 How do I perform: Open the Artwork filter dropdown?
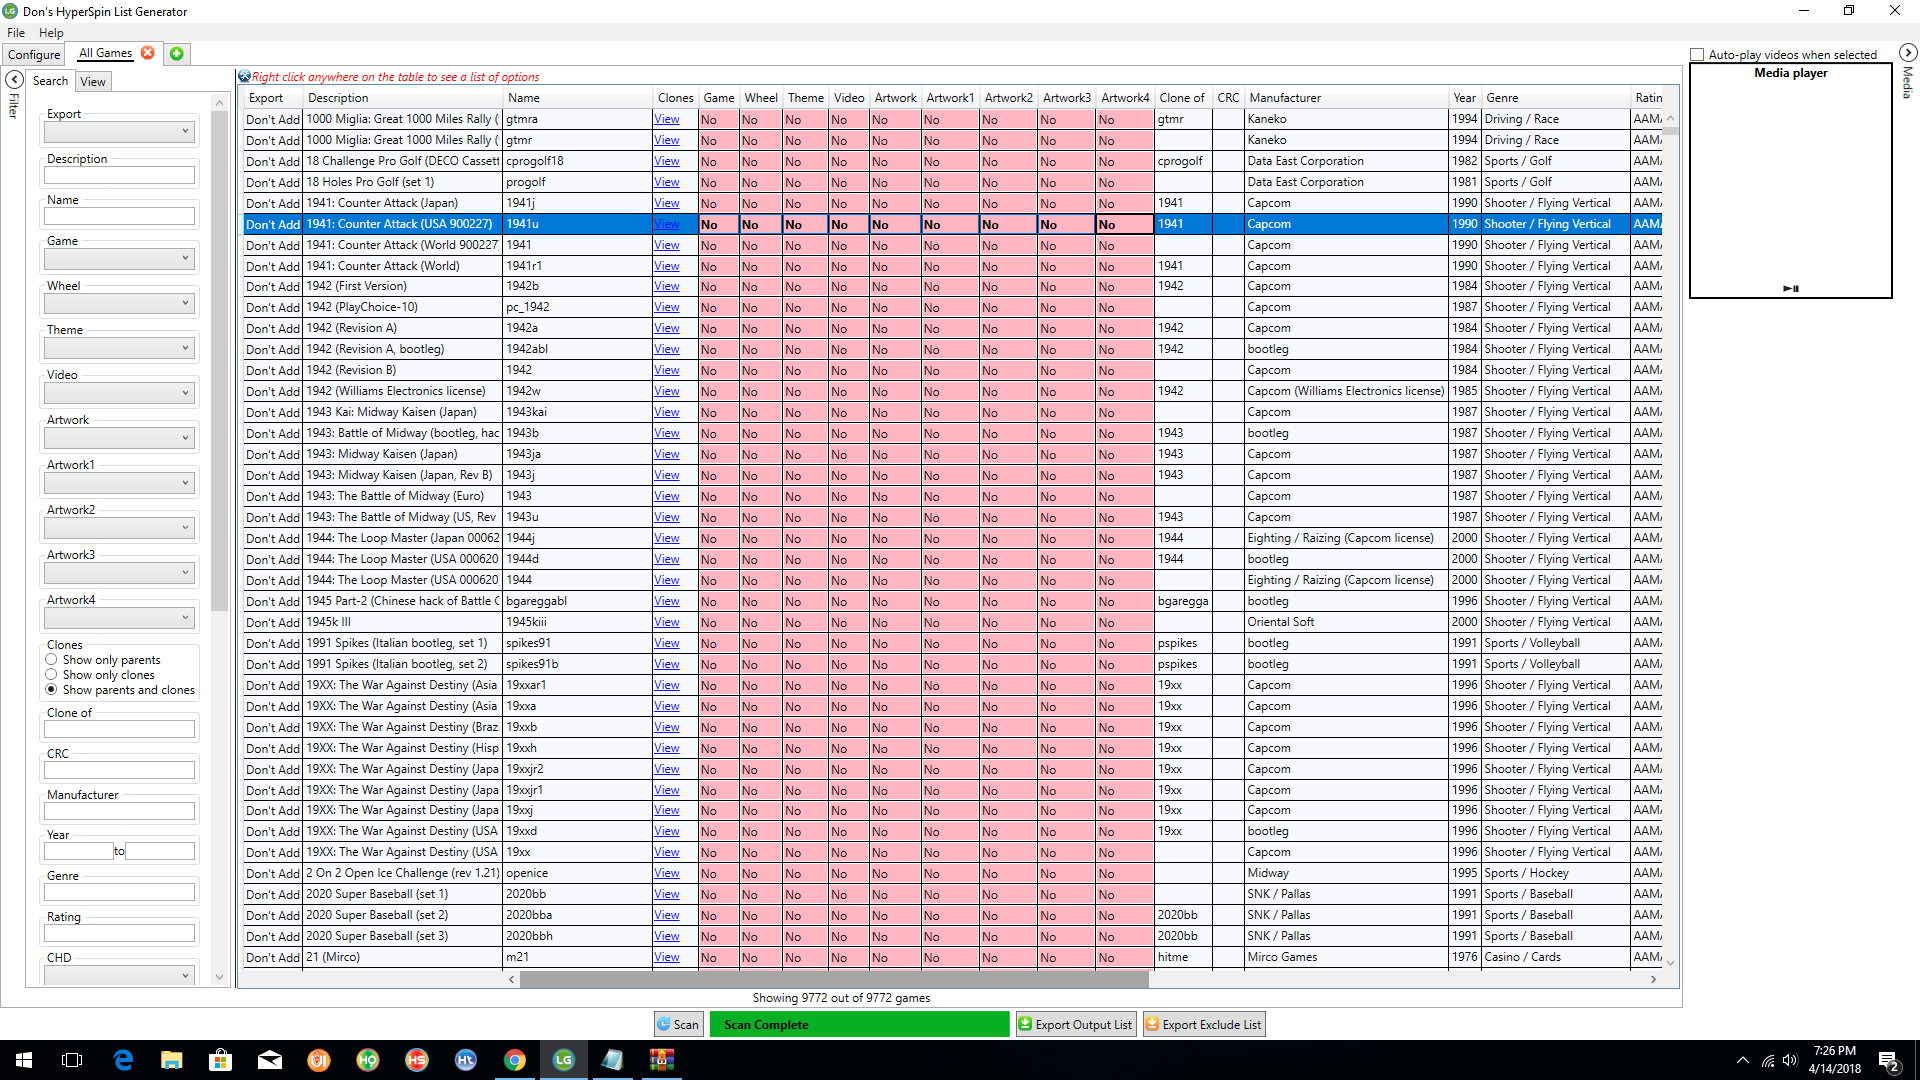coord(119,437)
